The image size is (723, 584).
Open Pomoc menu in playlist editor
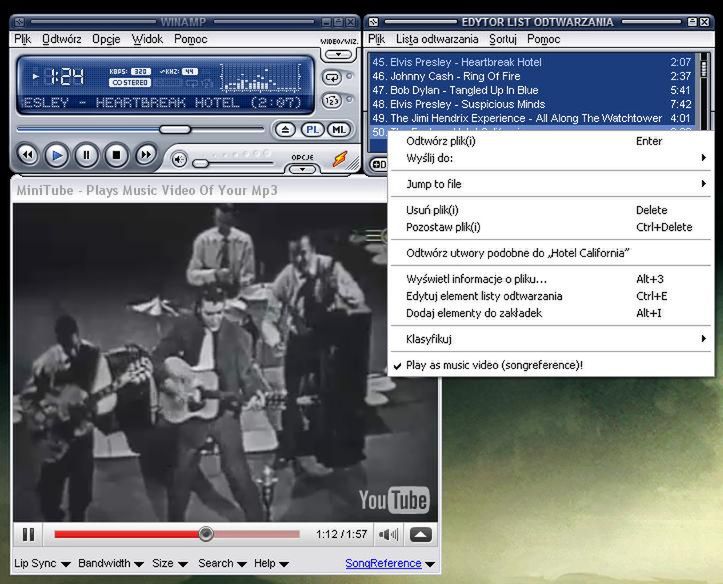(x=544, y=39)
